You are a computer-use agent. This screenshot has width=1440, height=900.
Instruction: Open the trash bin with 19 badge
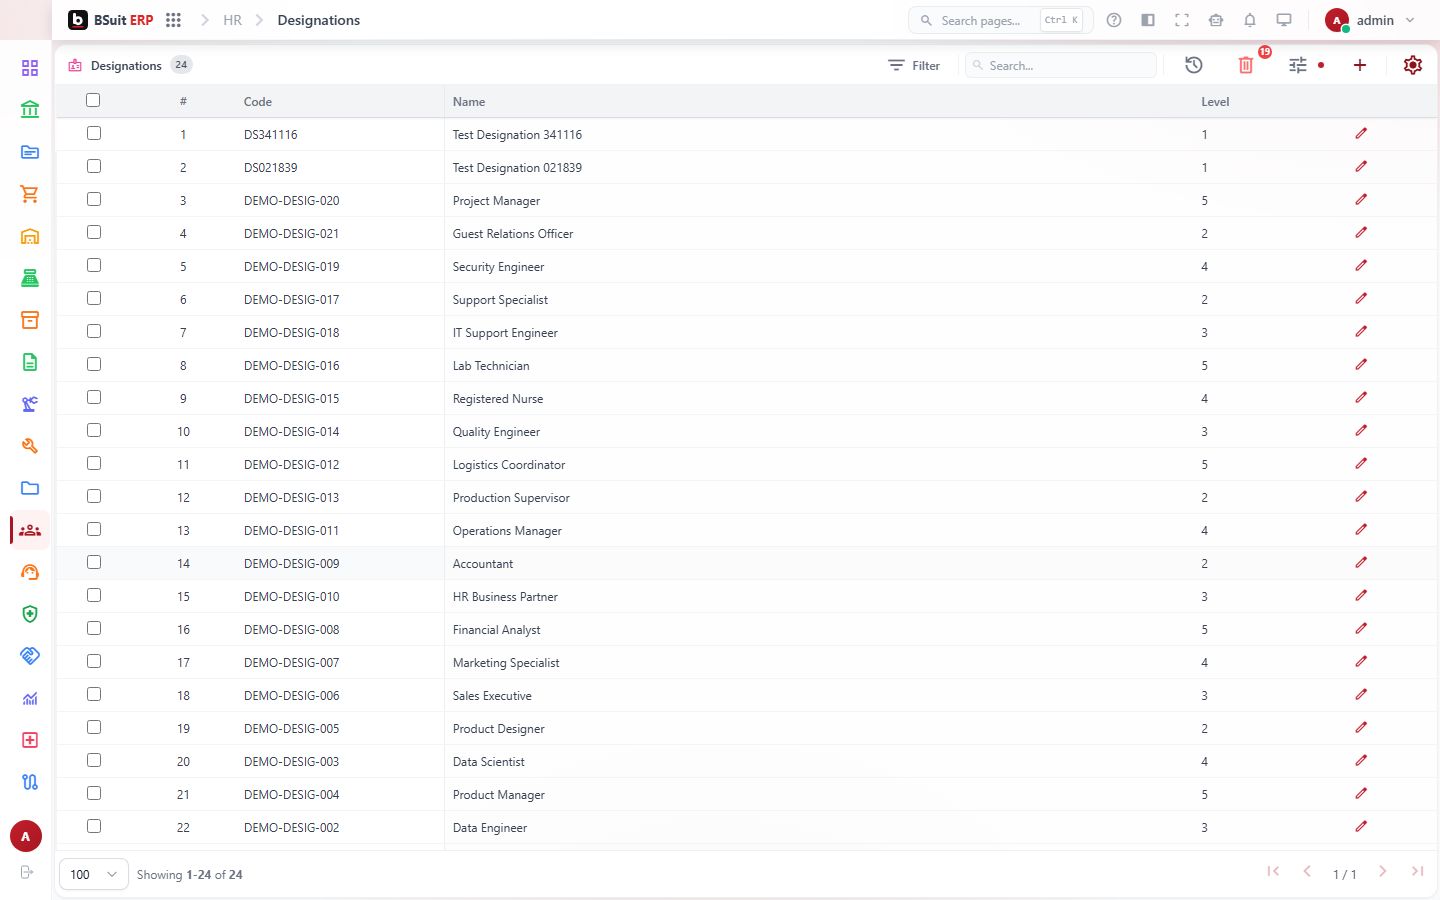[1246, 65]
